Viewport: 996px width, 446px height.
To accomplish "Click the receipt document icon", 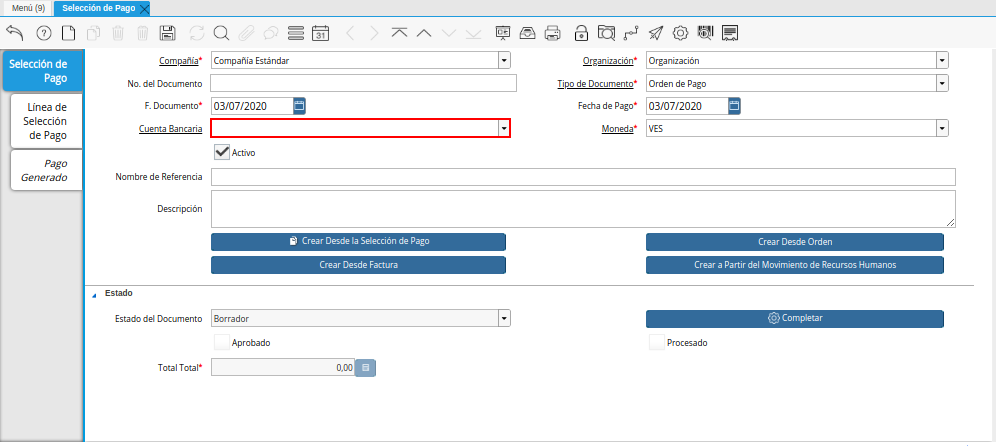I will (x=730, y=33).
